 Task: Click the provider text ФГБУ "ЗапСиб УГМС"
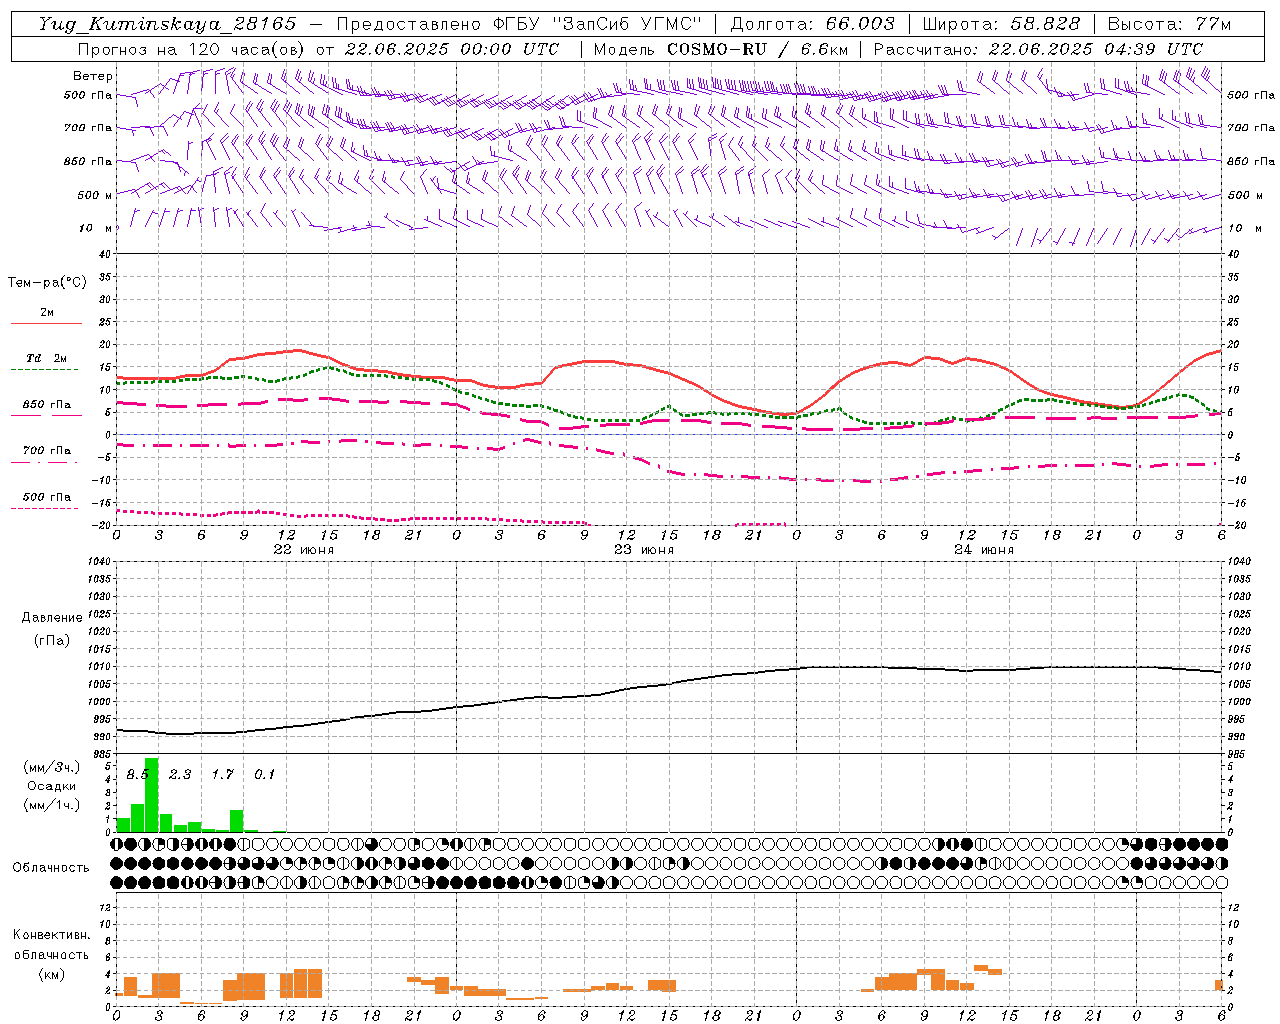(x=597, y=24)
